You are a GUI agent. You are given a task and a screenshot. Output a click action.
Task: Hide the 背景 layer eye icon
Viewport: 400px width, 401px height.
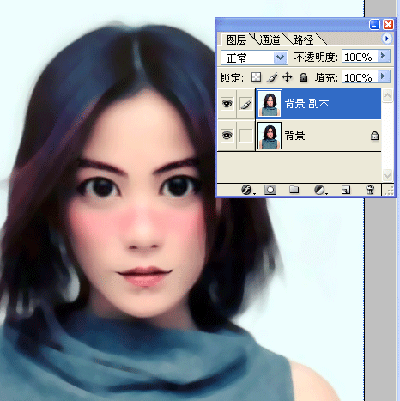tap(227, 135)
